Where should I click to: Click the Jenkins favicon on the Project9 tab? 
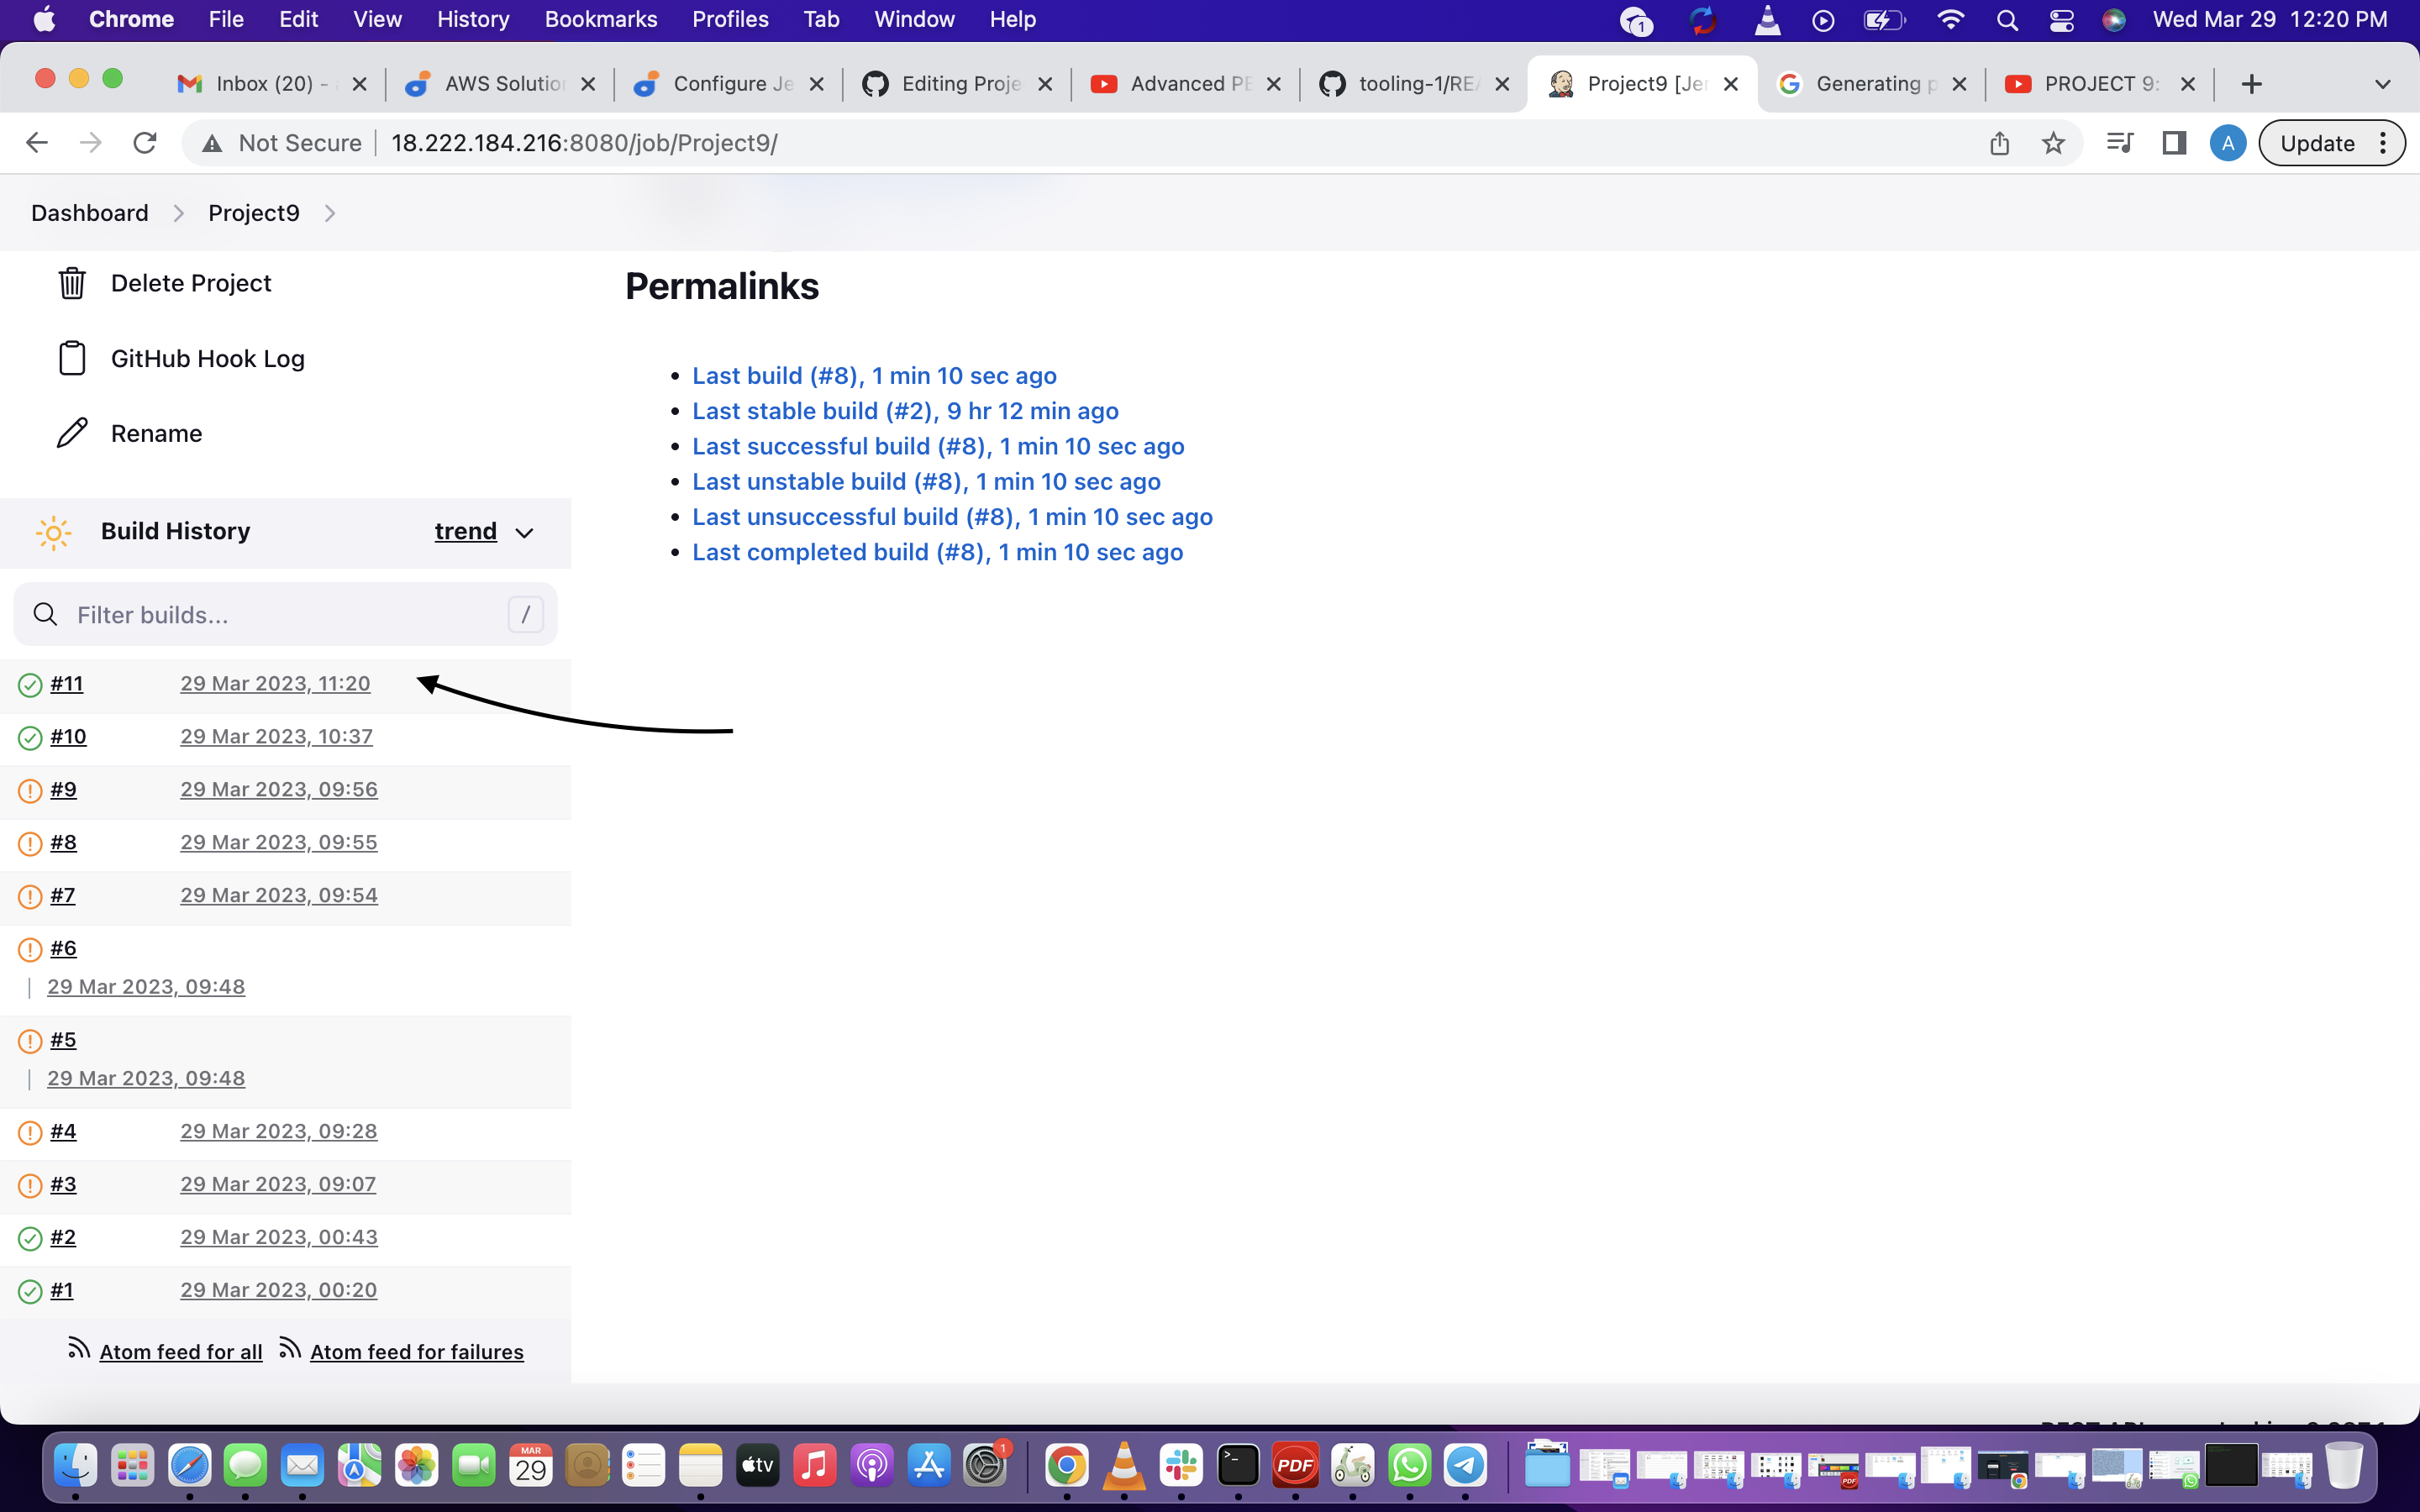pyautogui.click(x=1560, y=84)
